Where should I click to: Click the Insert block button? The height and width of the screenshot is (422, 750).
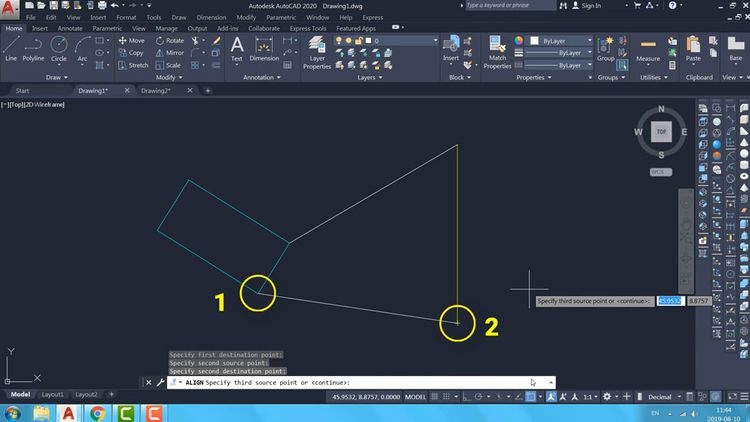click(x=451, y=49)
